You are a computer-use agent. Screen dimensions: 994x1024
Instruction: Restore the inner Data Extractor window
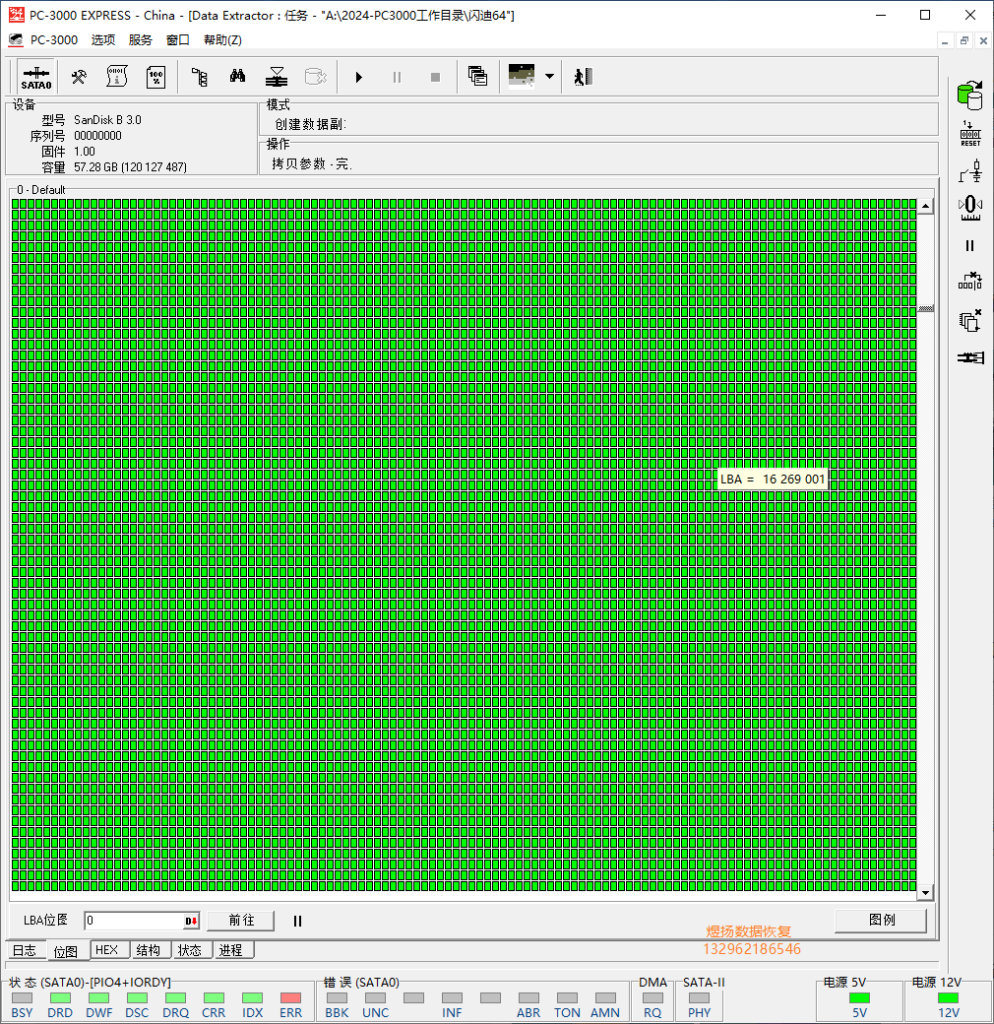(x=964, y=40)
